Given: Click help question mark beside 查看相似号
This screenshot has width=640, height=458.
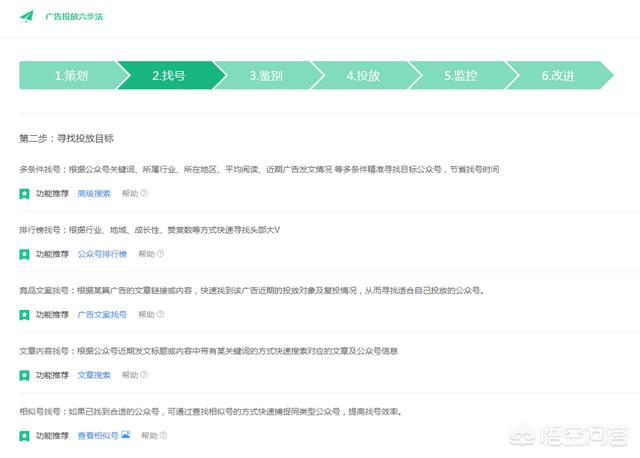Looking at the screenshot, I should point(163,436).
